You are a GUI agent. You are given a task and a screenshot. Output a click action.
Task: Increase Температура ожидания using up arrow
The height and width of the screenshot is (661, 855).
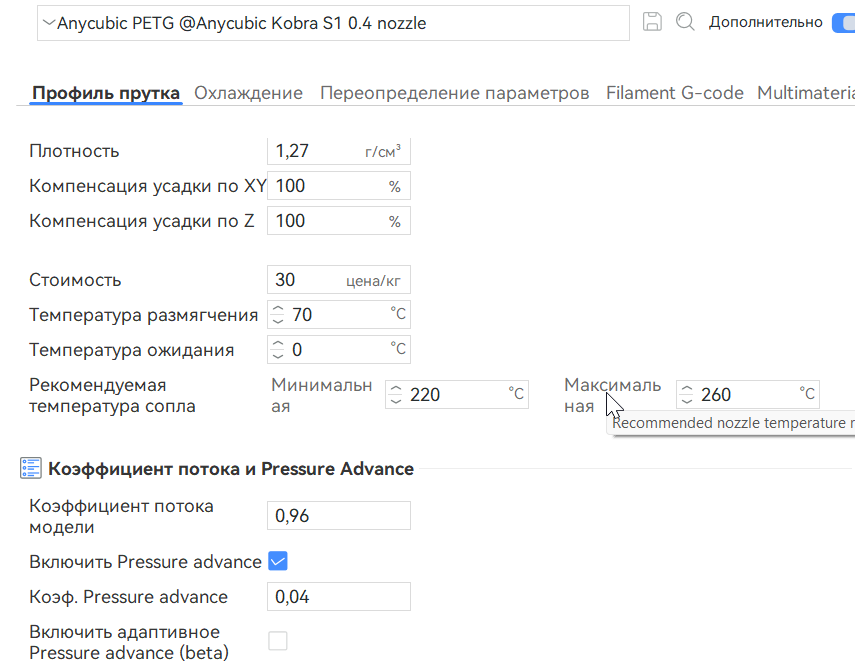[276, 344]
